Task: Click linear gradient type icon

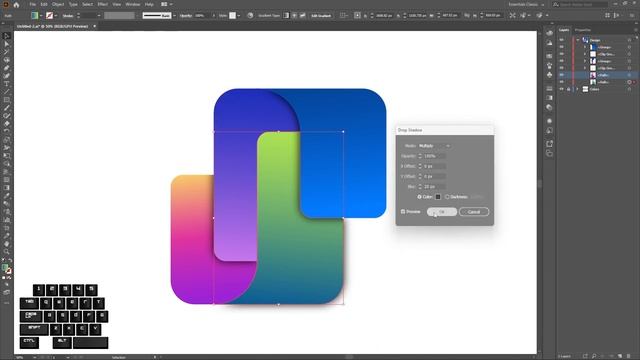Action: click(286, 16)
